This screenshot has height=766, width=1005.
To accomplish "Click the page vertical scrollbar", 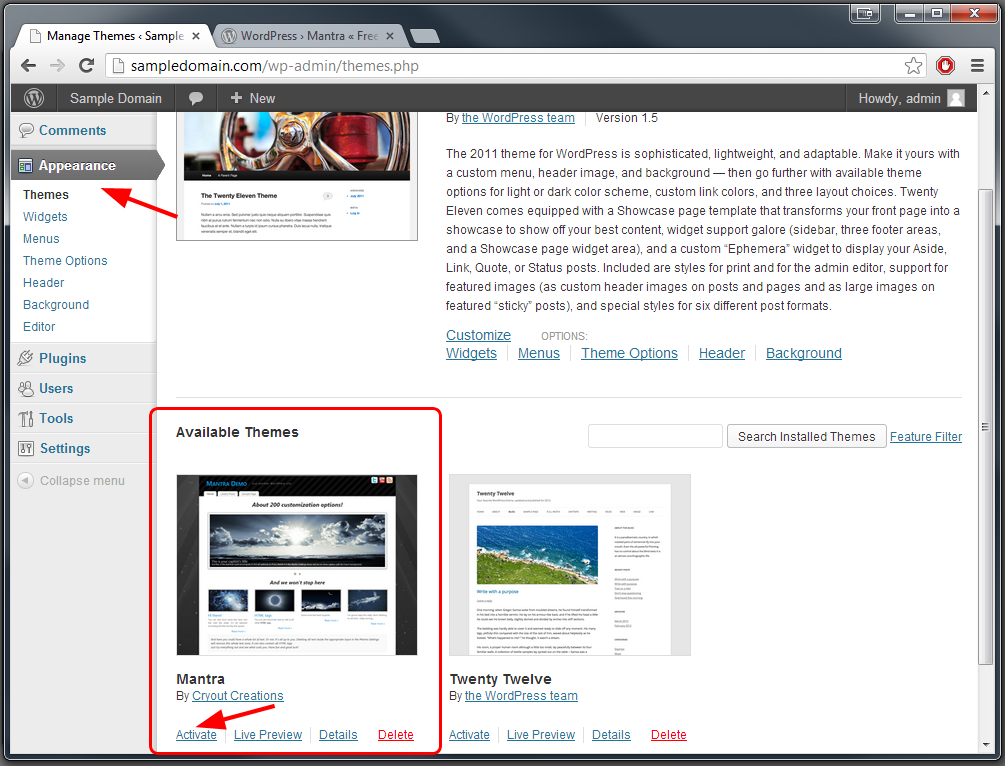I will click(x=986, y=426).
